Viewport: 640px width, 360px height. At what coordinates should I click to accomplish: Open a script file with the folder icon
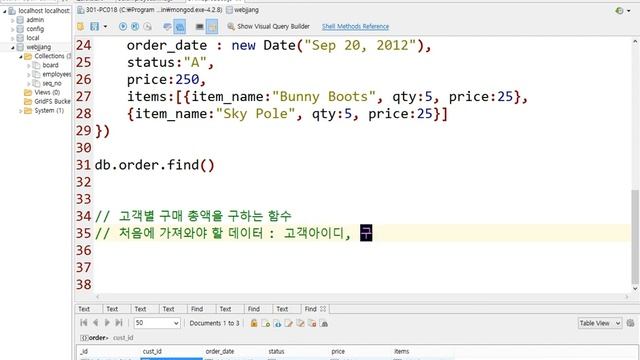click(x=81, y=27)
